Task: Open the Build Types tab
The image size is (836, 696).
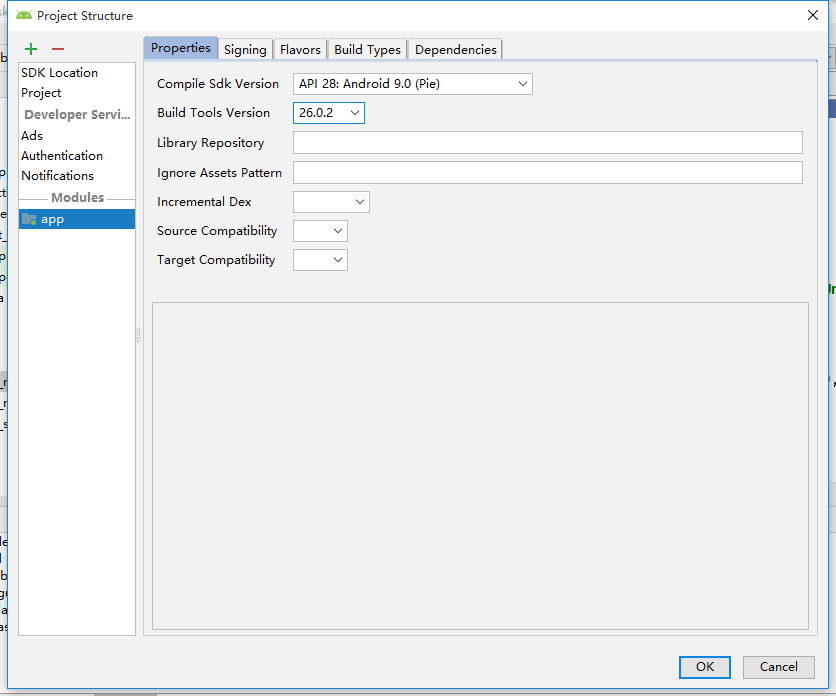Action: [x=366, y=48]
